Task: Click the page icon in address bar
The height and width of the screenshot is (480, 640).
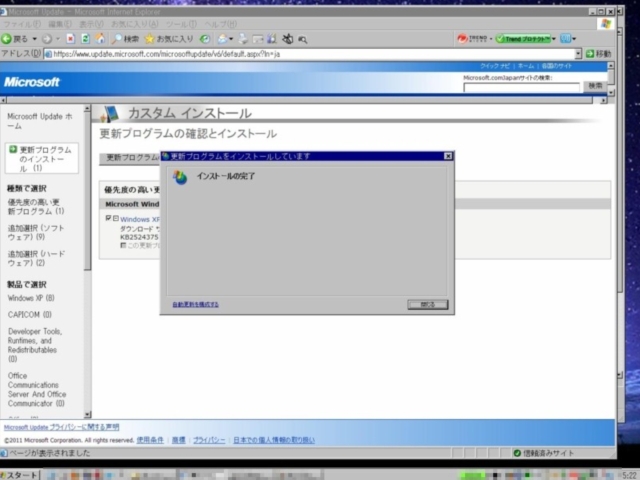Action: [x=48, y=54]
